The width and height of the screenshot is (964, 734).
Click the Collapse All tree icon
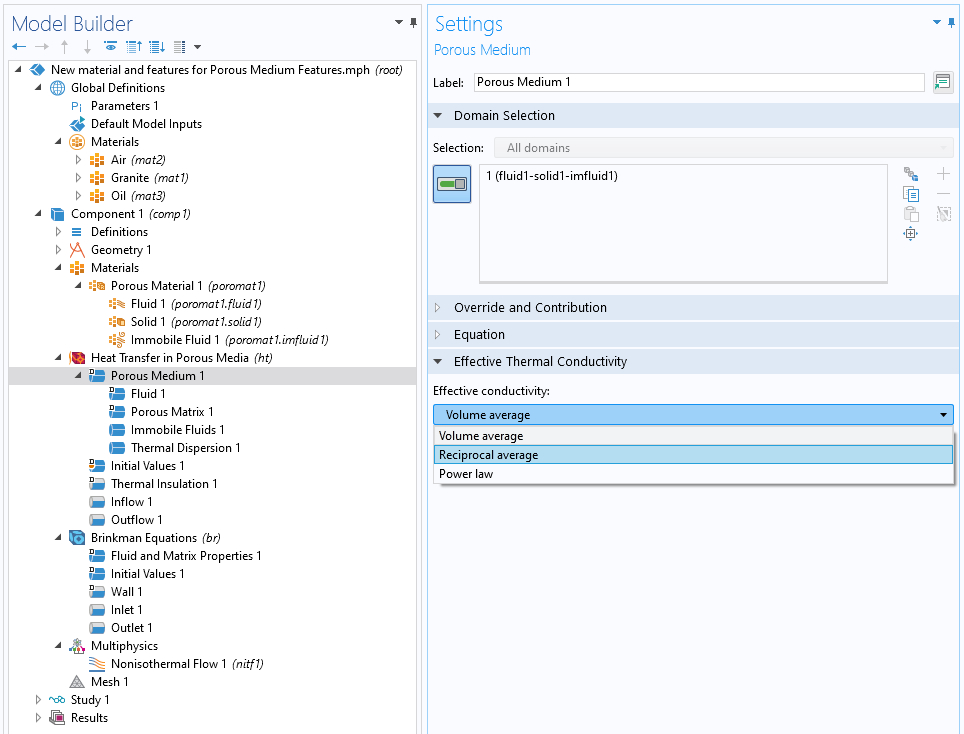click(x=134, y=47)
